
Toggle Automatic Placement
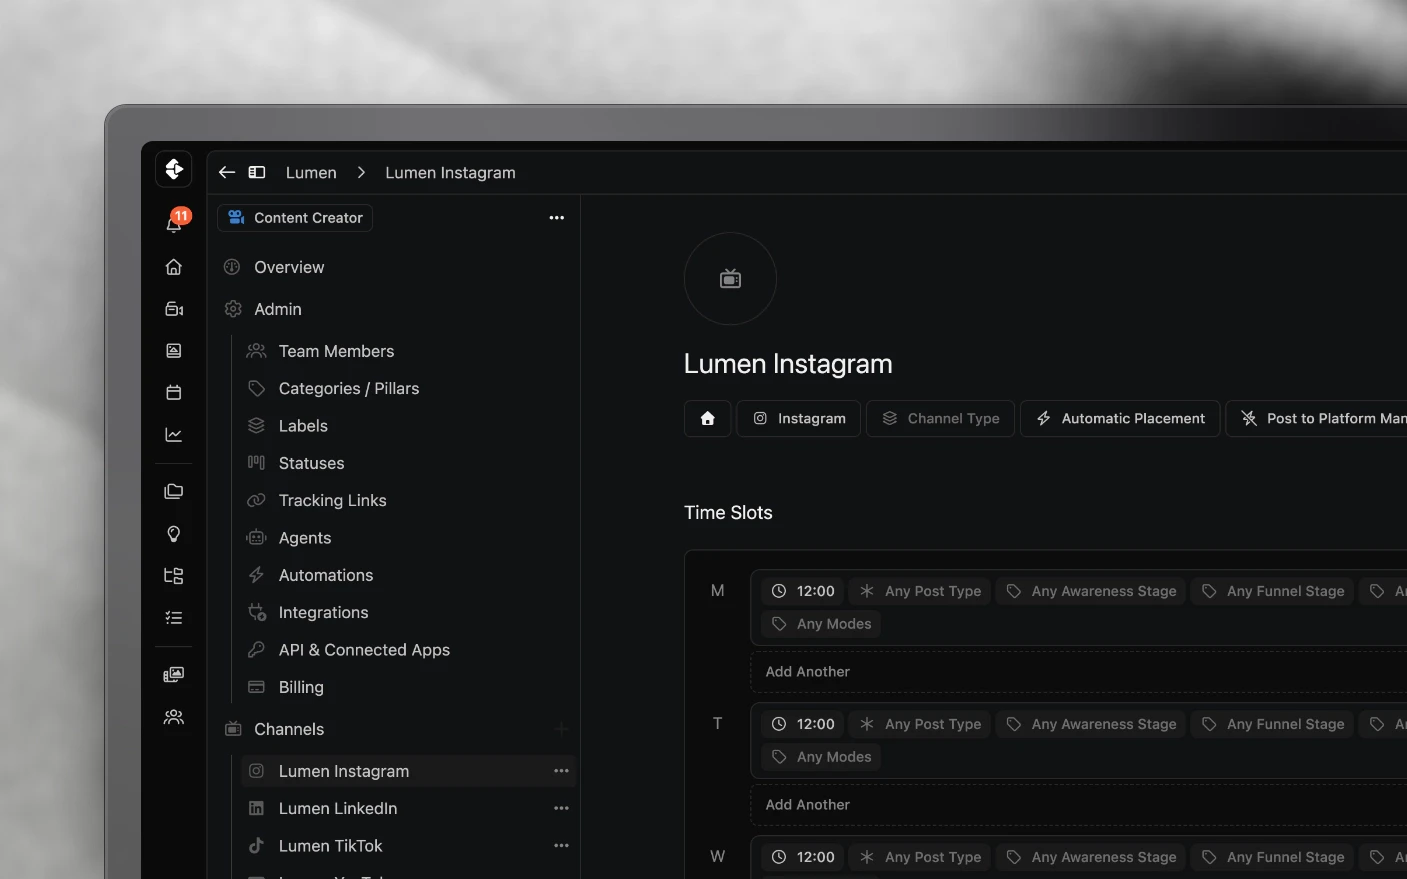click(x=1120, y=419)
